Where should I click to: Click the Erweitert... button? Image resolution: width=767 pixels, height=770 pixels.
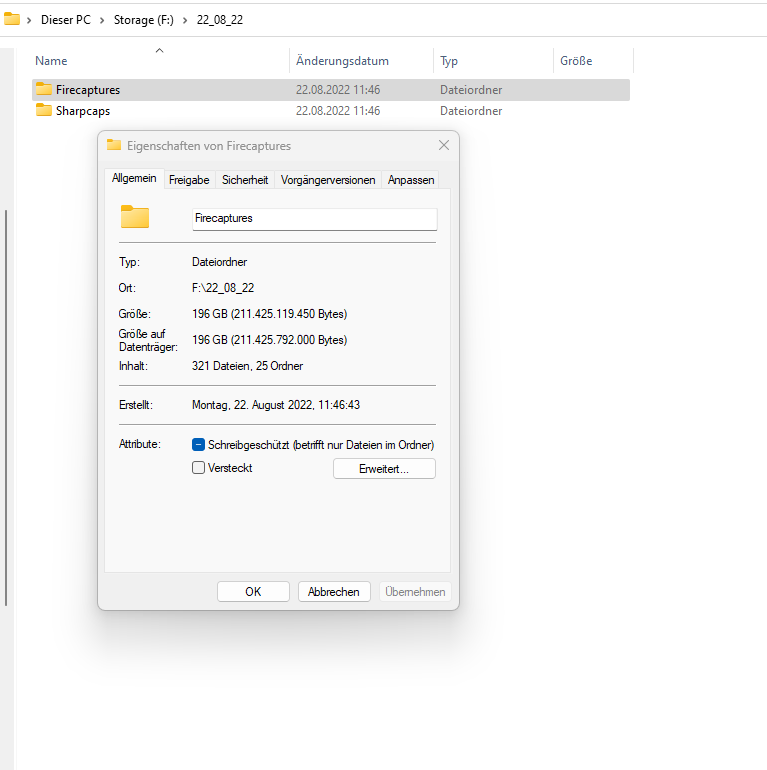tap(384, 468)
